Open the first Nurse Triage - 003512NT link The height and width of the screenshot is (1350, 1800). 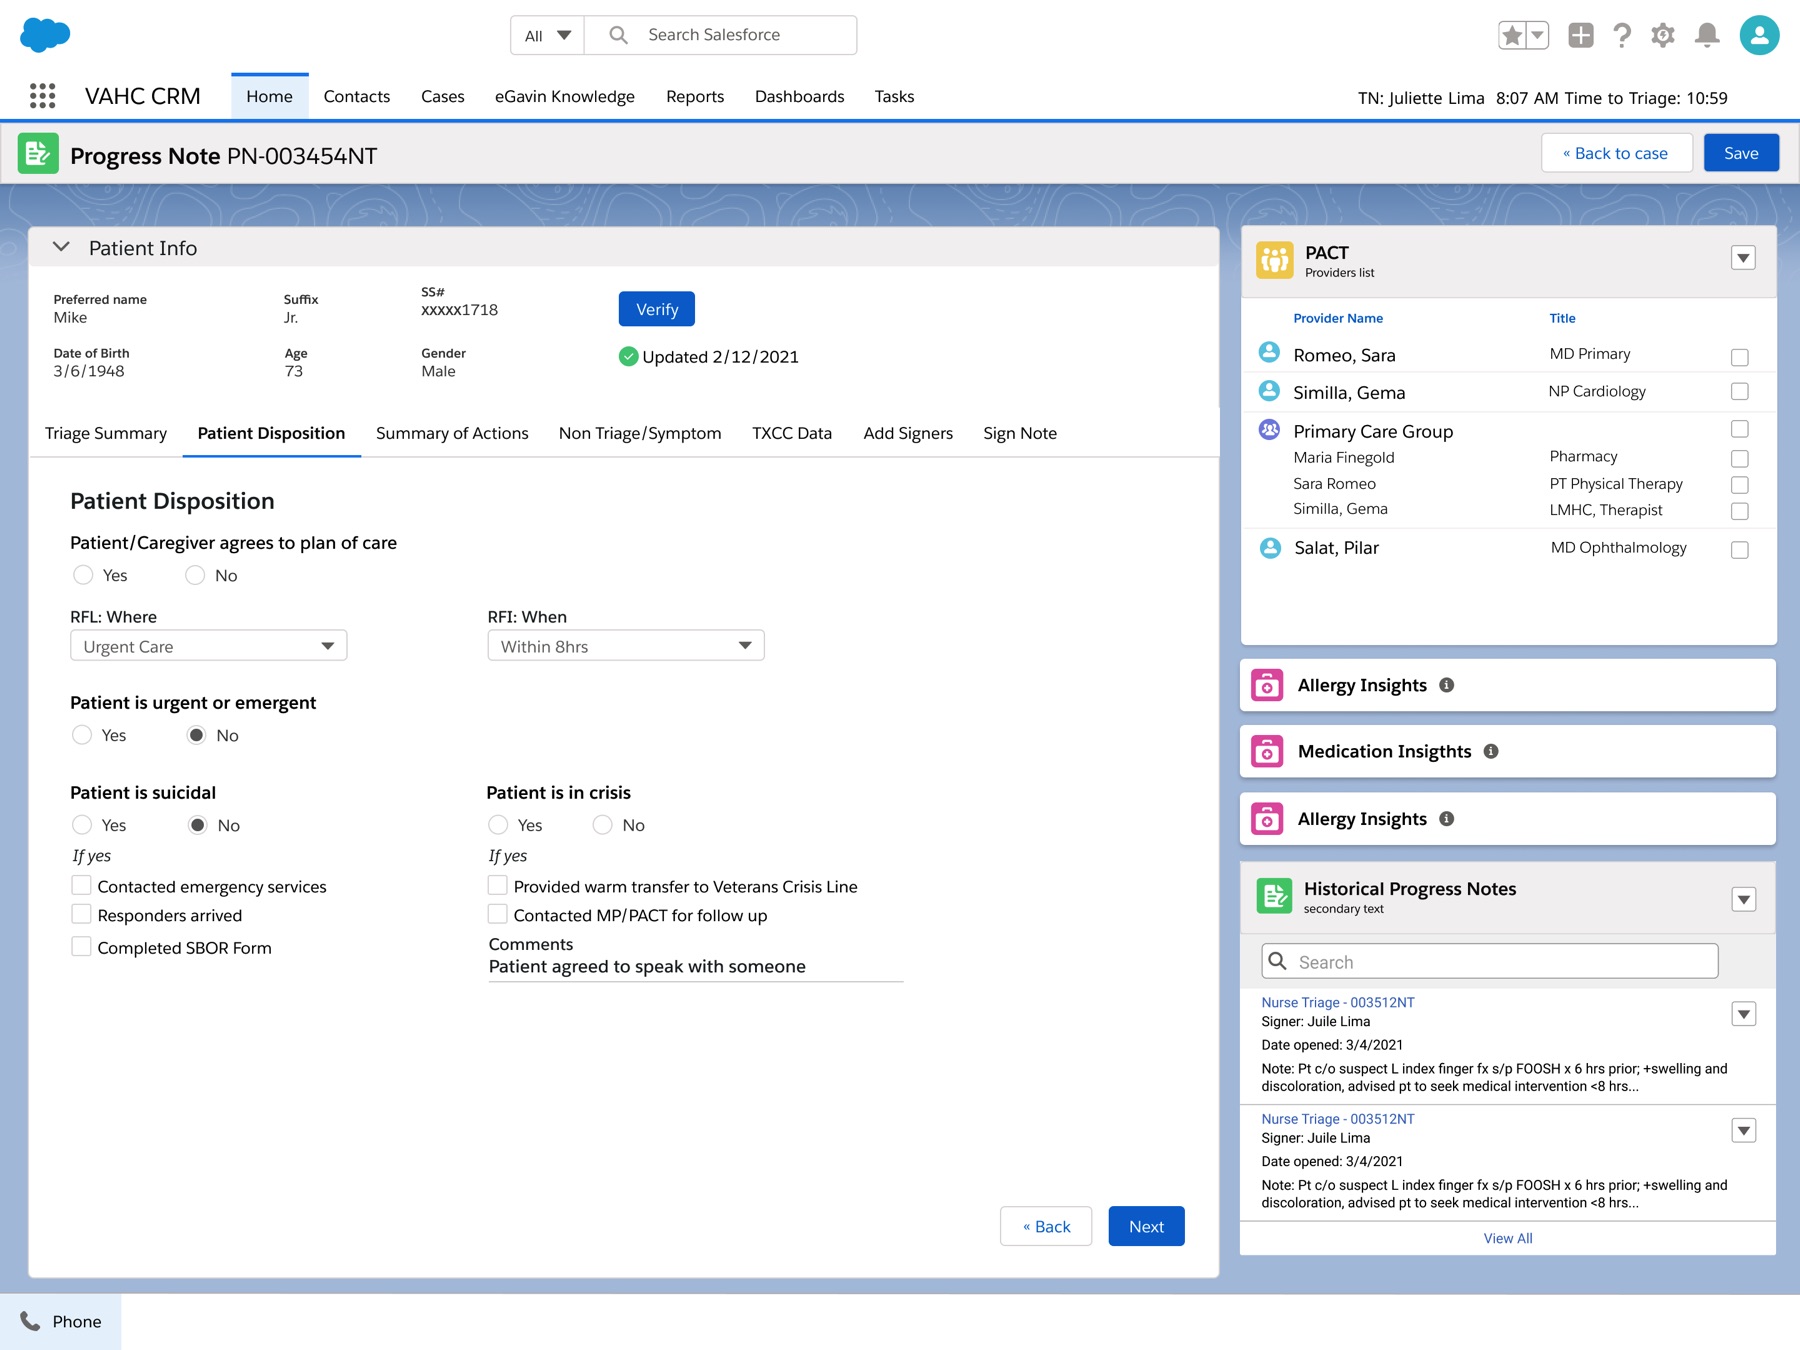[x=1338, y=1002]
